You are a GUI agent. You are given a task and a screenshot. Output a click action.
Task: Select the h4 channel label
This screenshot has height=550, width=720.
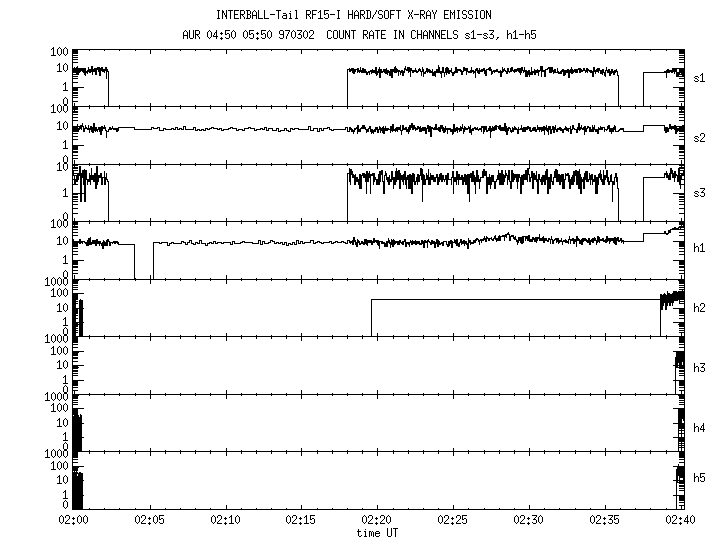699,428
